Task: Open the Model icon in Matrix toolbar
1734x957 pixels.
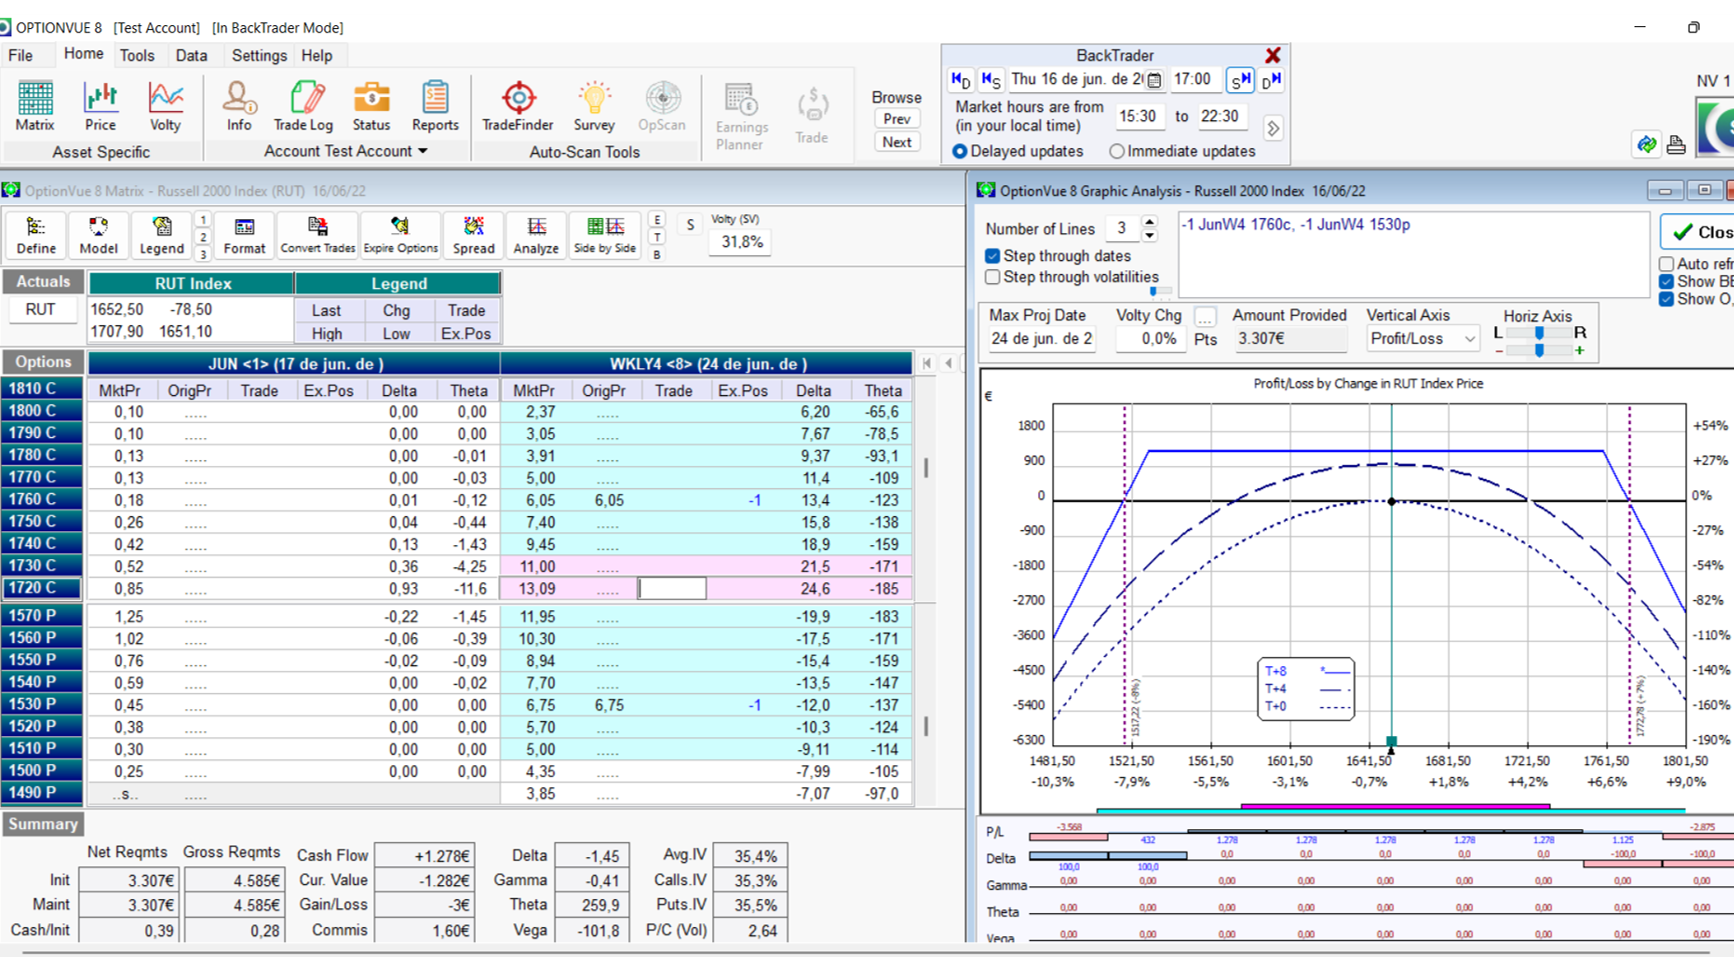Action: (x=98, y=236)
